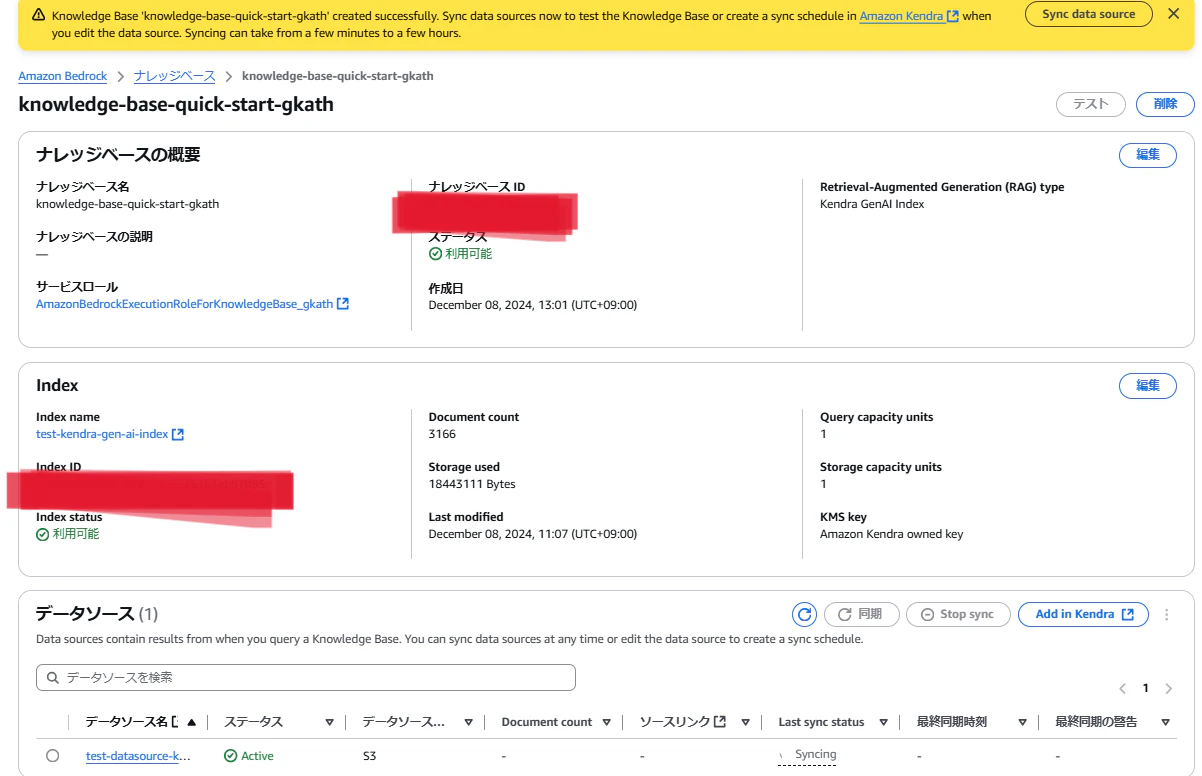Go to Amazon Bedrock breadcrumb
Viewport: 1202px width, 776px height.
click(x=62, y=76)
